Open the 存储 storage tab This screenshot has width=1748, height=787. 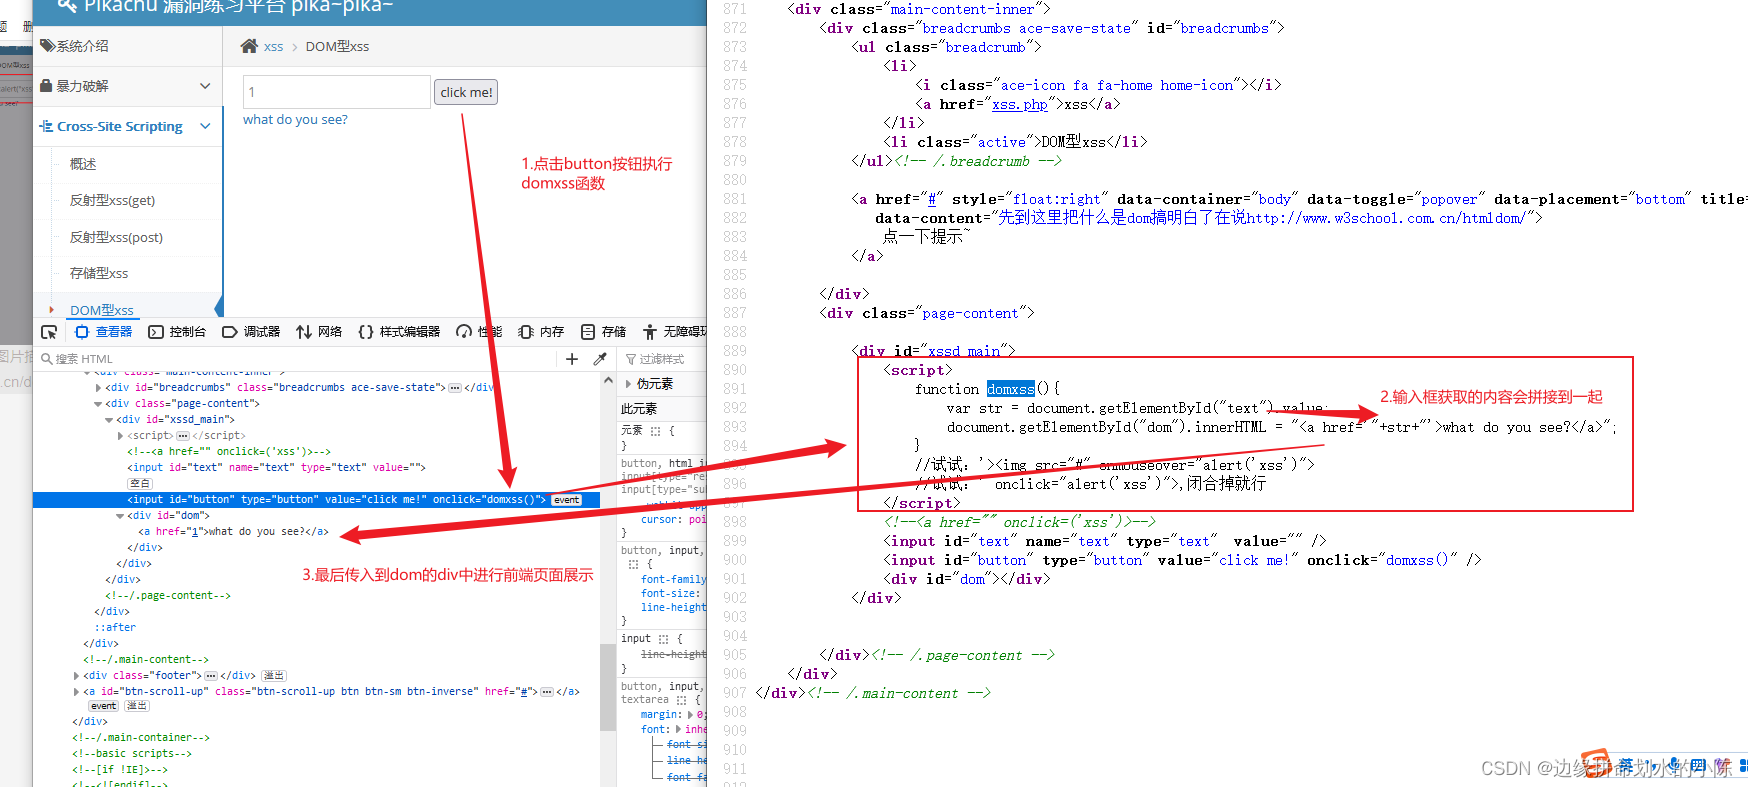point(603,332)
